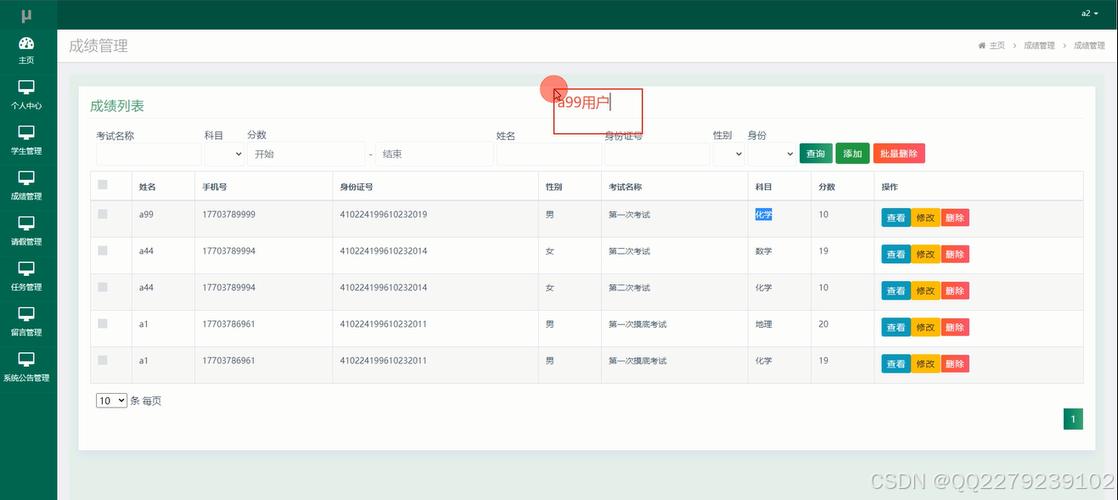Click 查看 for the a99 row

coord(896,218)
